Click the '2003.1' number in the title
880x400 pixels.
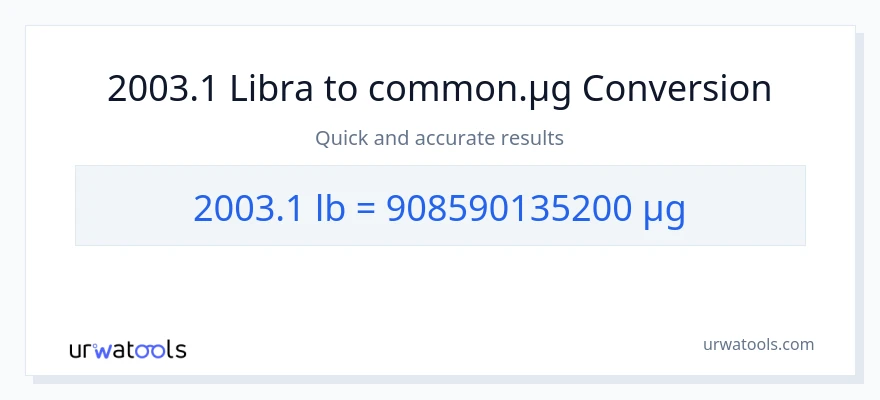pyautogui.click(x=163, y=89)
